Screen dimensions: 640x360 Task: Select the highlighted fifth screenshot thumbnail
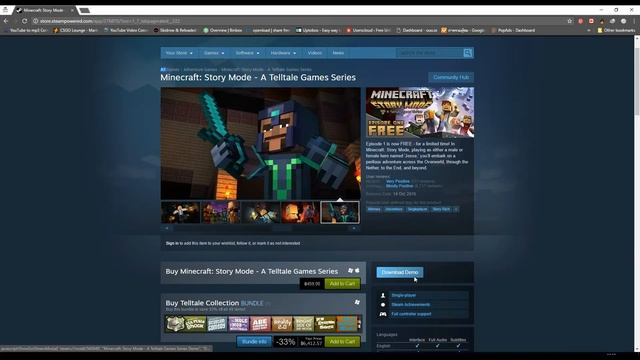(x=340, y=212)
